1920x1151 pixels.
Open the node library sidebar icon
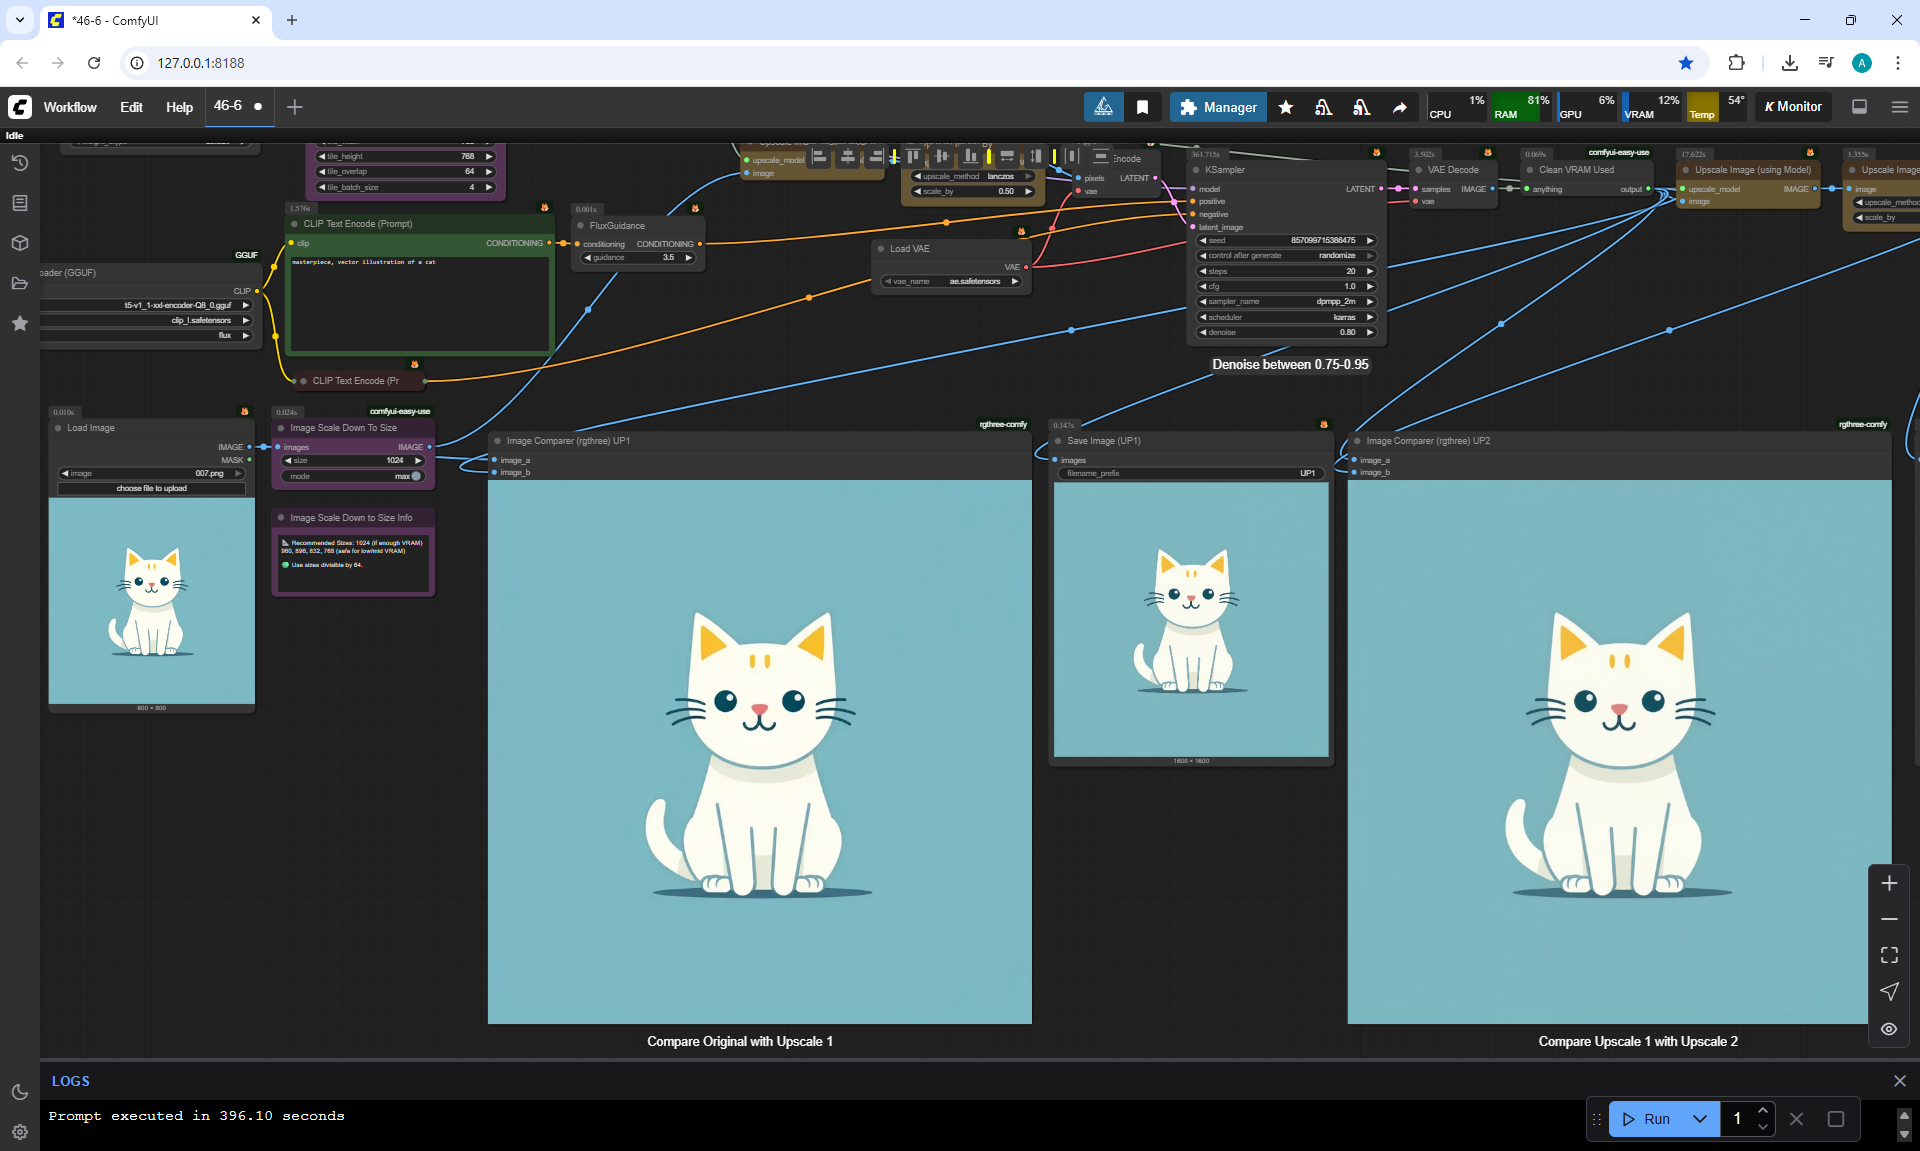coord(19,203)
